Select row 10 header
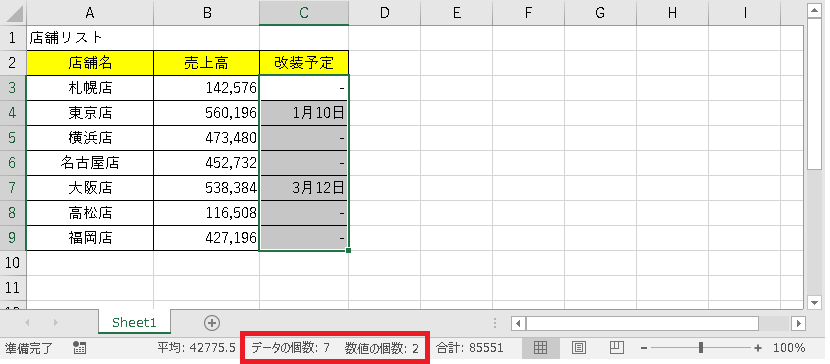830x364 pixels. click(13, 262)
